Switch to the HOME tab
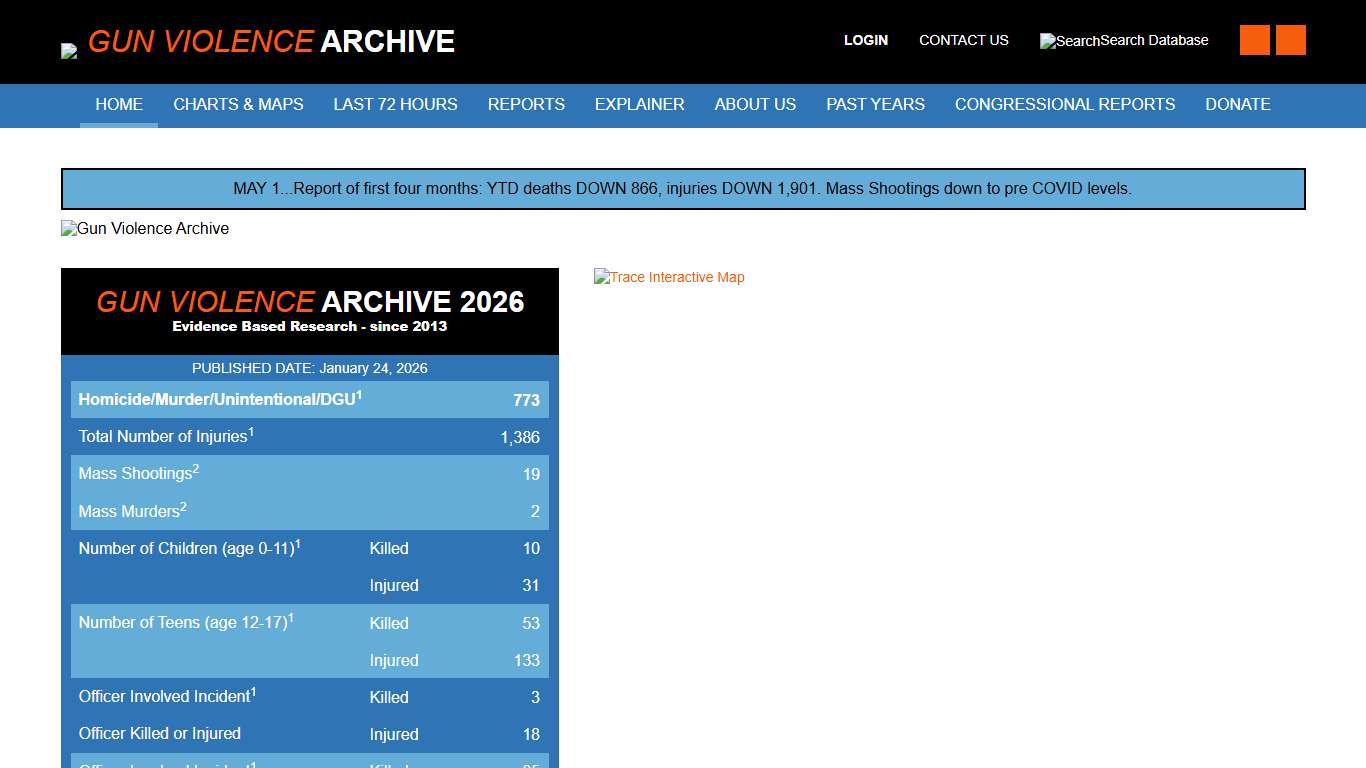Image resolution: width=1366 pixels, height=768 pixels. 119,104
